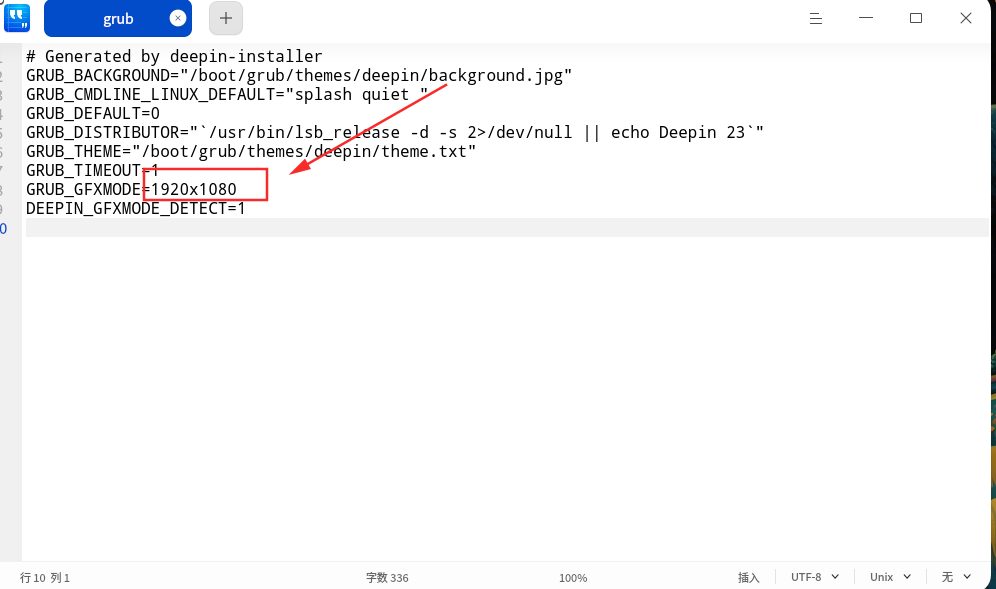Click the 100% zoom level indicator
The height and width of the screenshot is (589, 996).
click(x=573, y=578)
